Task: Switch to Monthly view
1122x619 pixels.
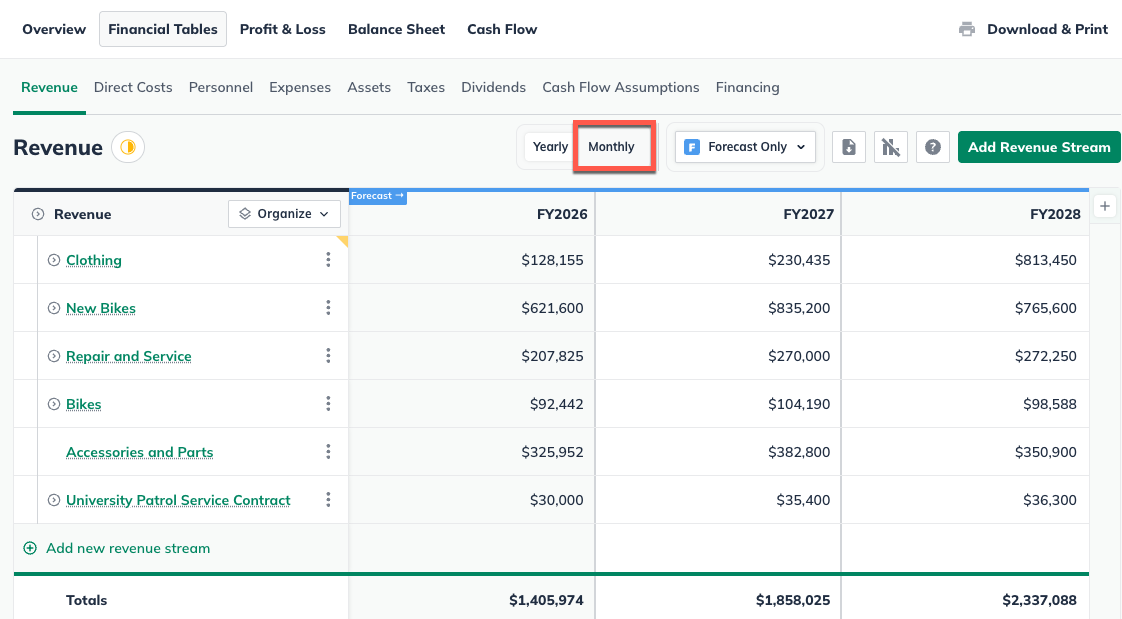Action: [611, 147]
